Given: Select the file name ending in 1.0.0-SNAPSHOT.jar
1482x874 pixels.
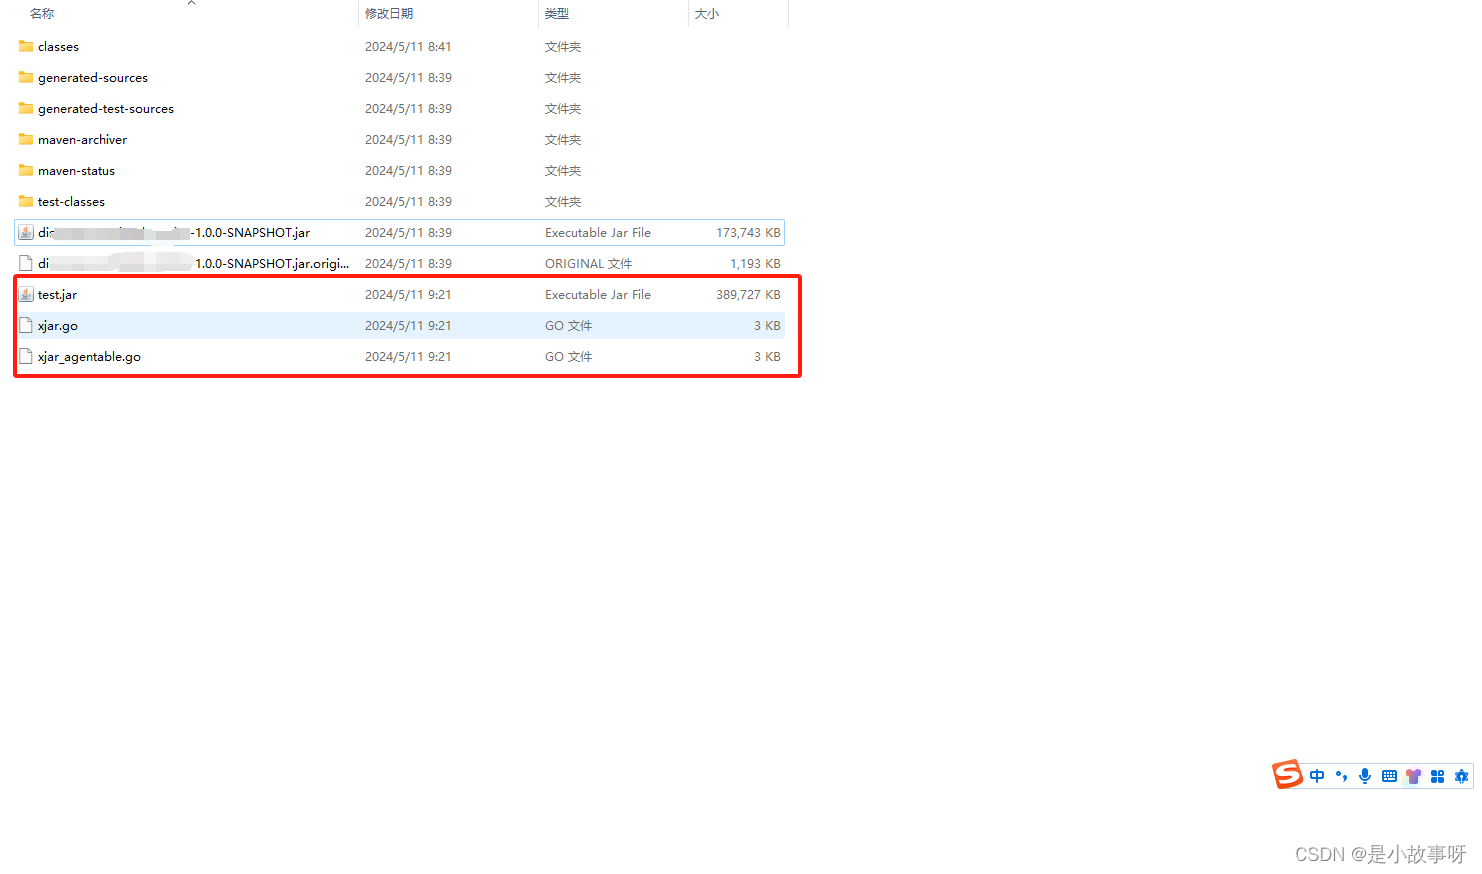Looking at the screenshot, I should [x=174, y=232].
